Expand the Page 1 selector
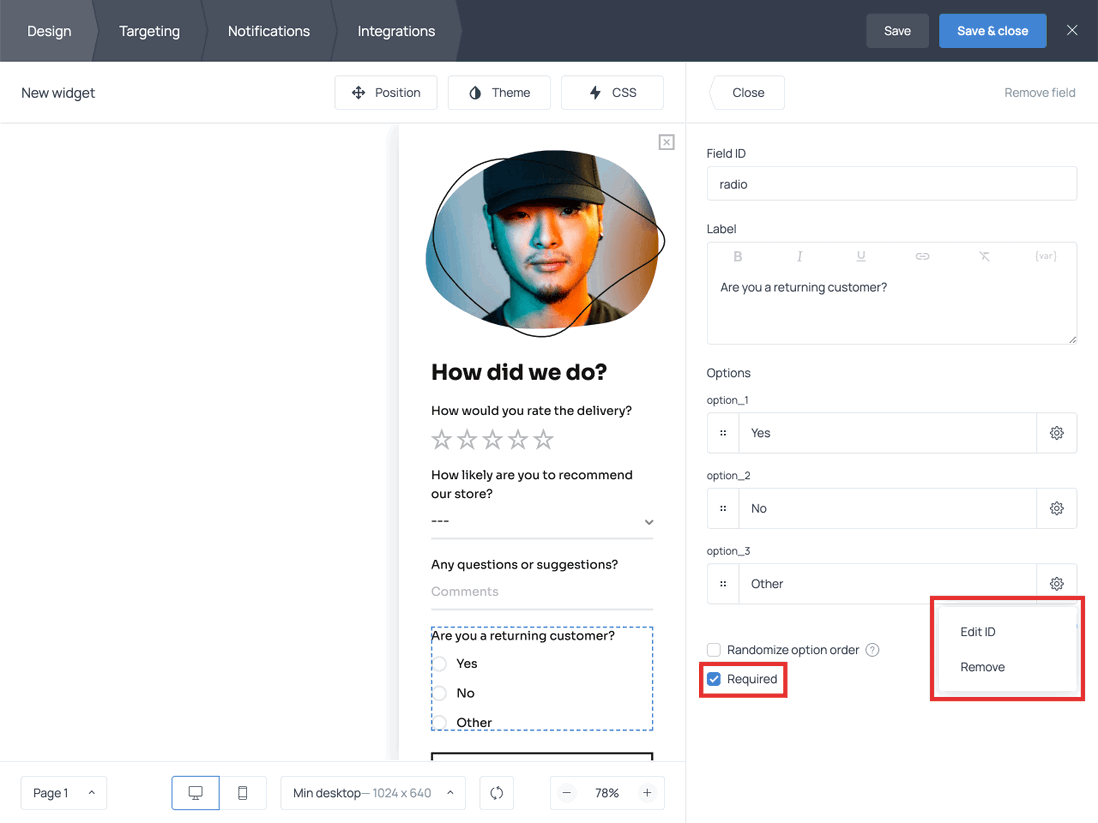This screenshot has width=1098, height=823. tap(63, 792)
